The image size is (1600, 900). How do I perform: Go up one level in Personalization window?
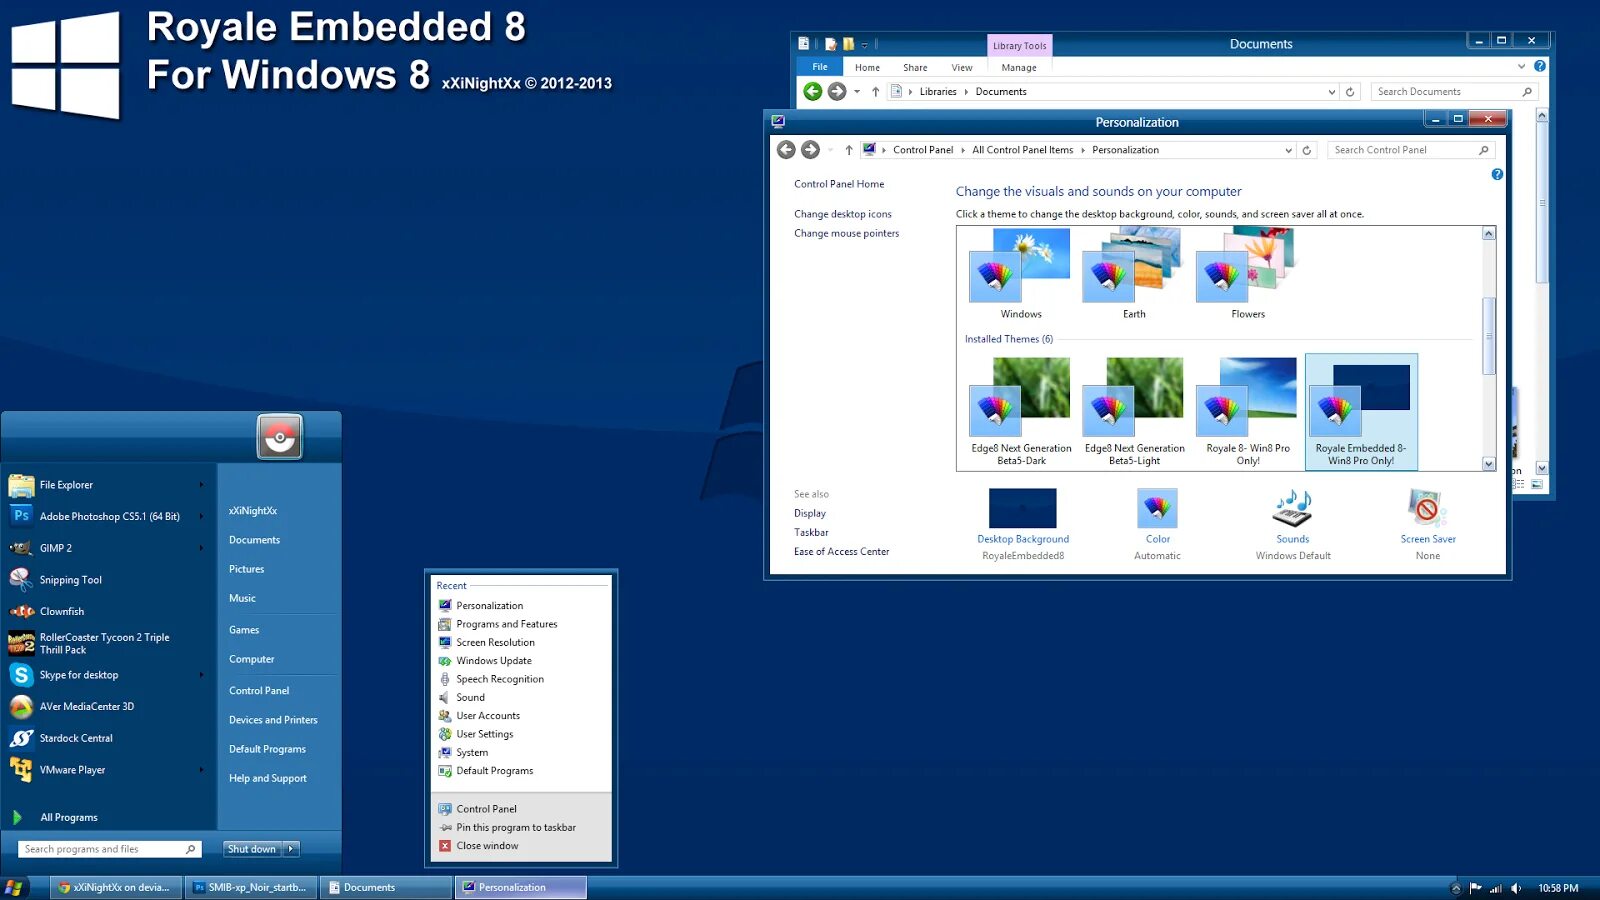point(849,150)
